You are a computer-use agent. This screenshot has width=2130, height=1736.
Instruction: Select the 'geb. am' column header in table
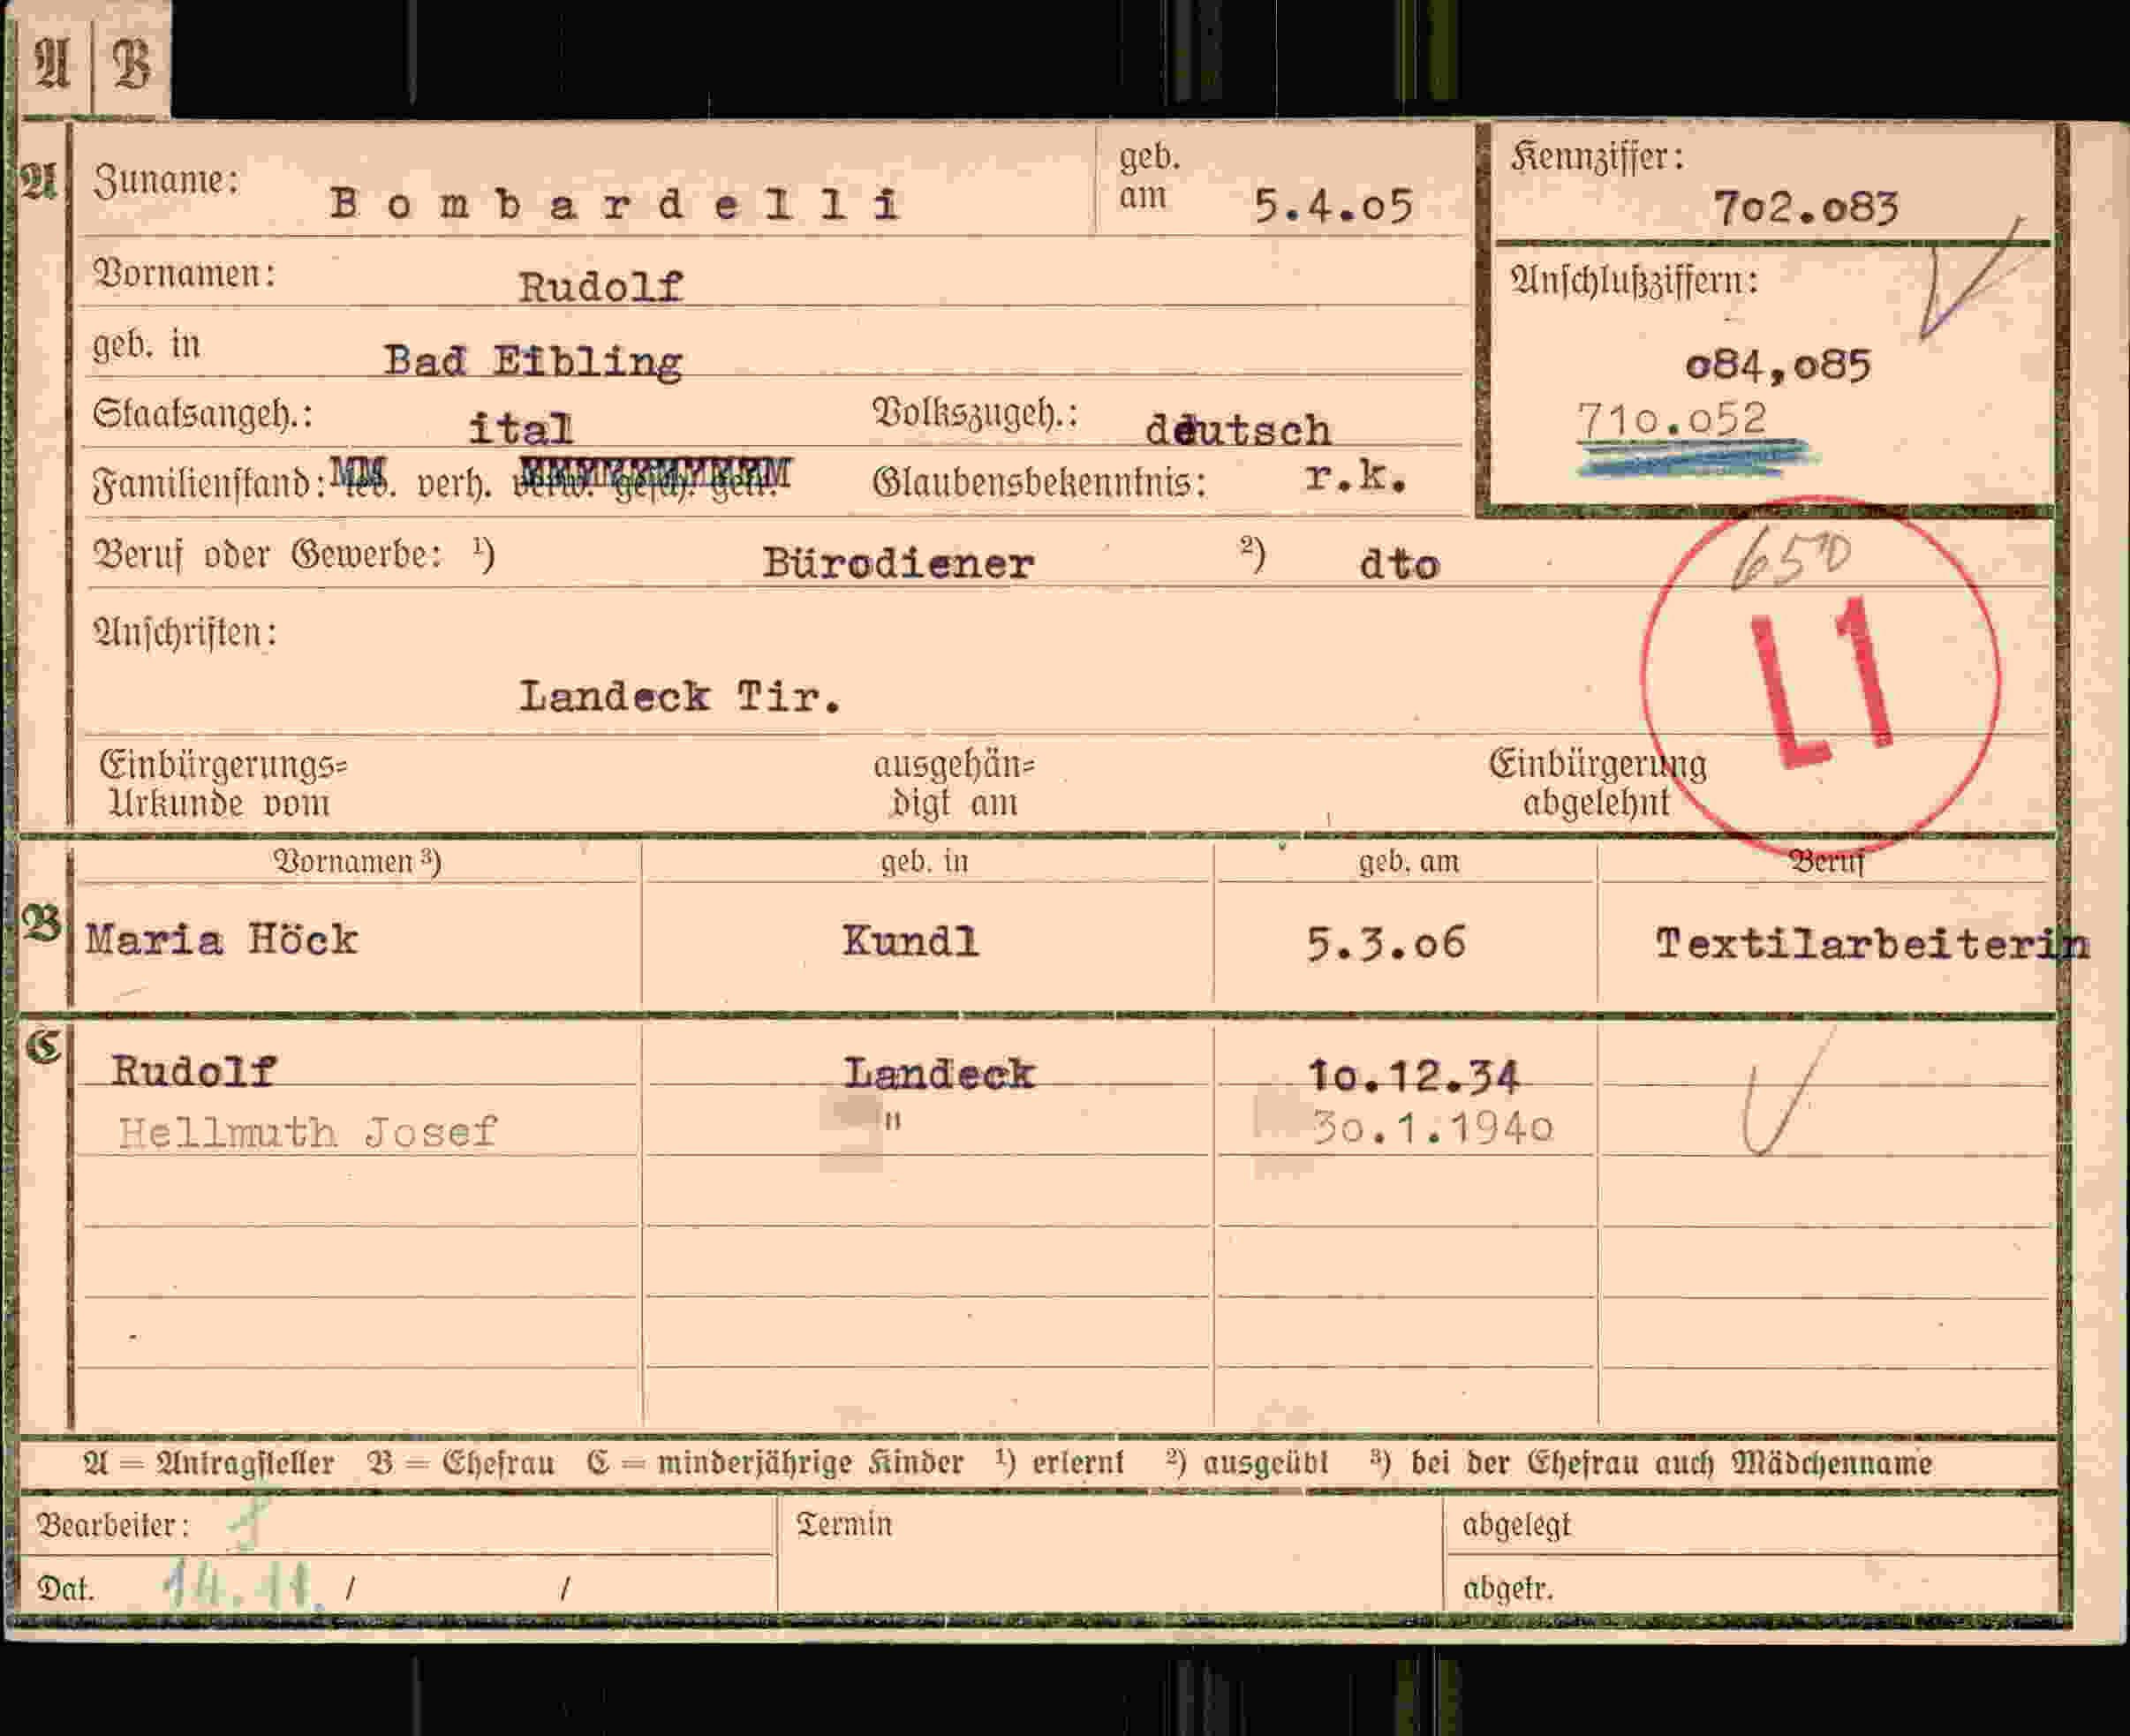[1408, 861]
